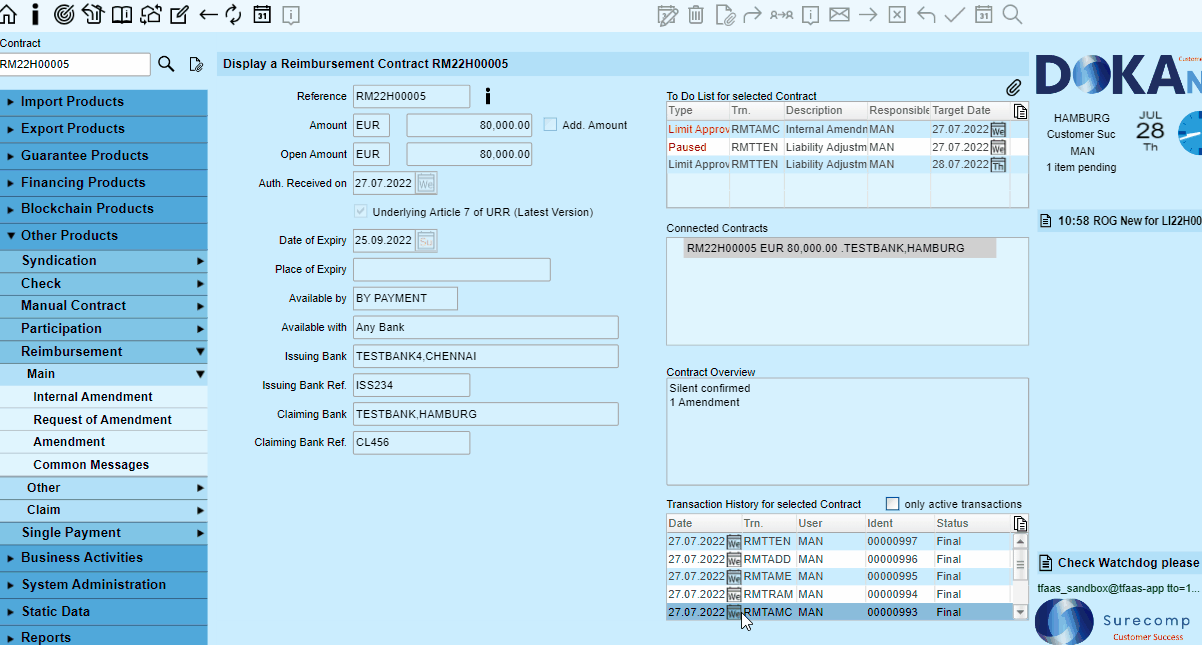
Task: Select the Amendment menu item
Action: [104, 442]
